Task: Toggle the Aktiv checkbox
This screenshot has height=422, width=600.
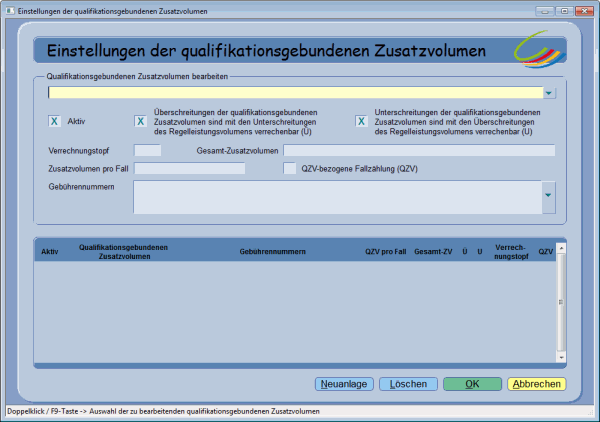Action: (x=54, y=121)
